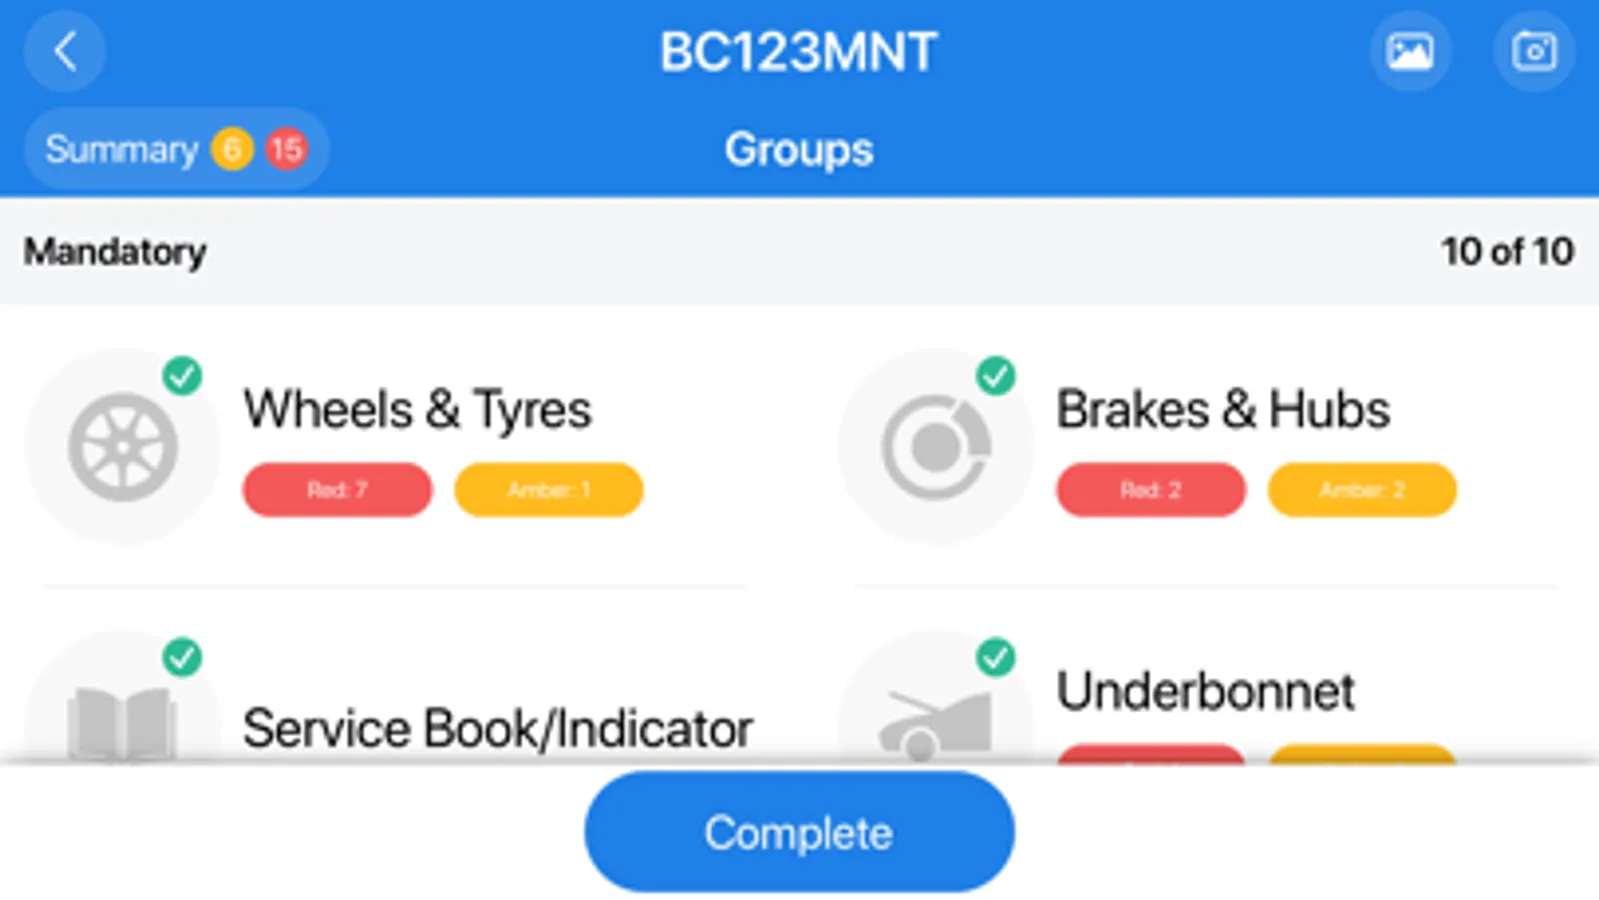
Task: Click the amber 6 count badge
Action: tap(232, 150)
